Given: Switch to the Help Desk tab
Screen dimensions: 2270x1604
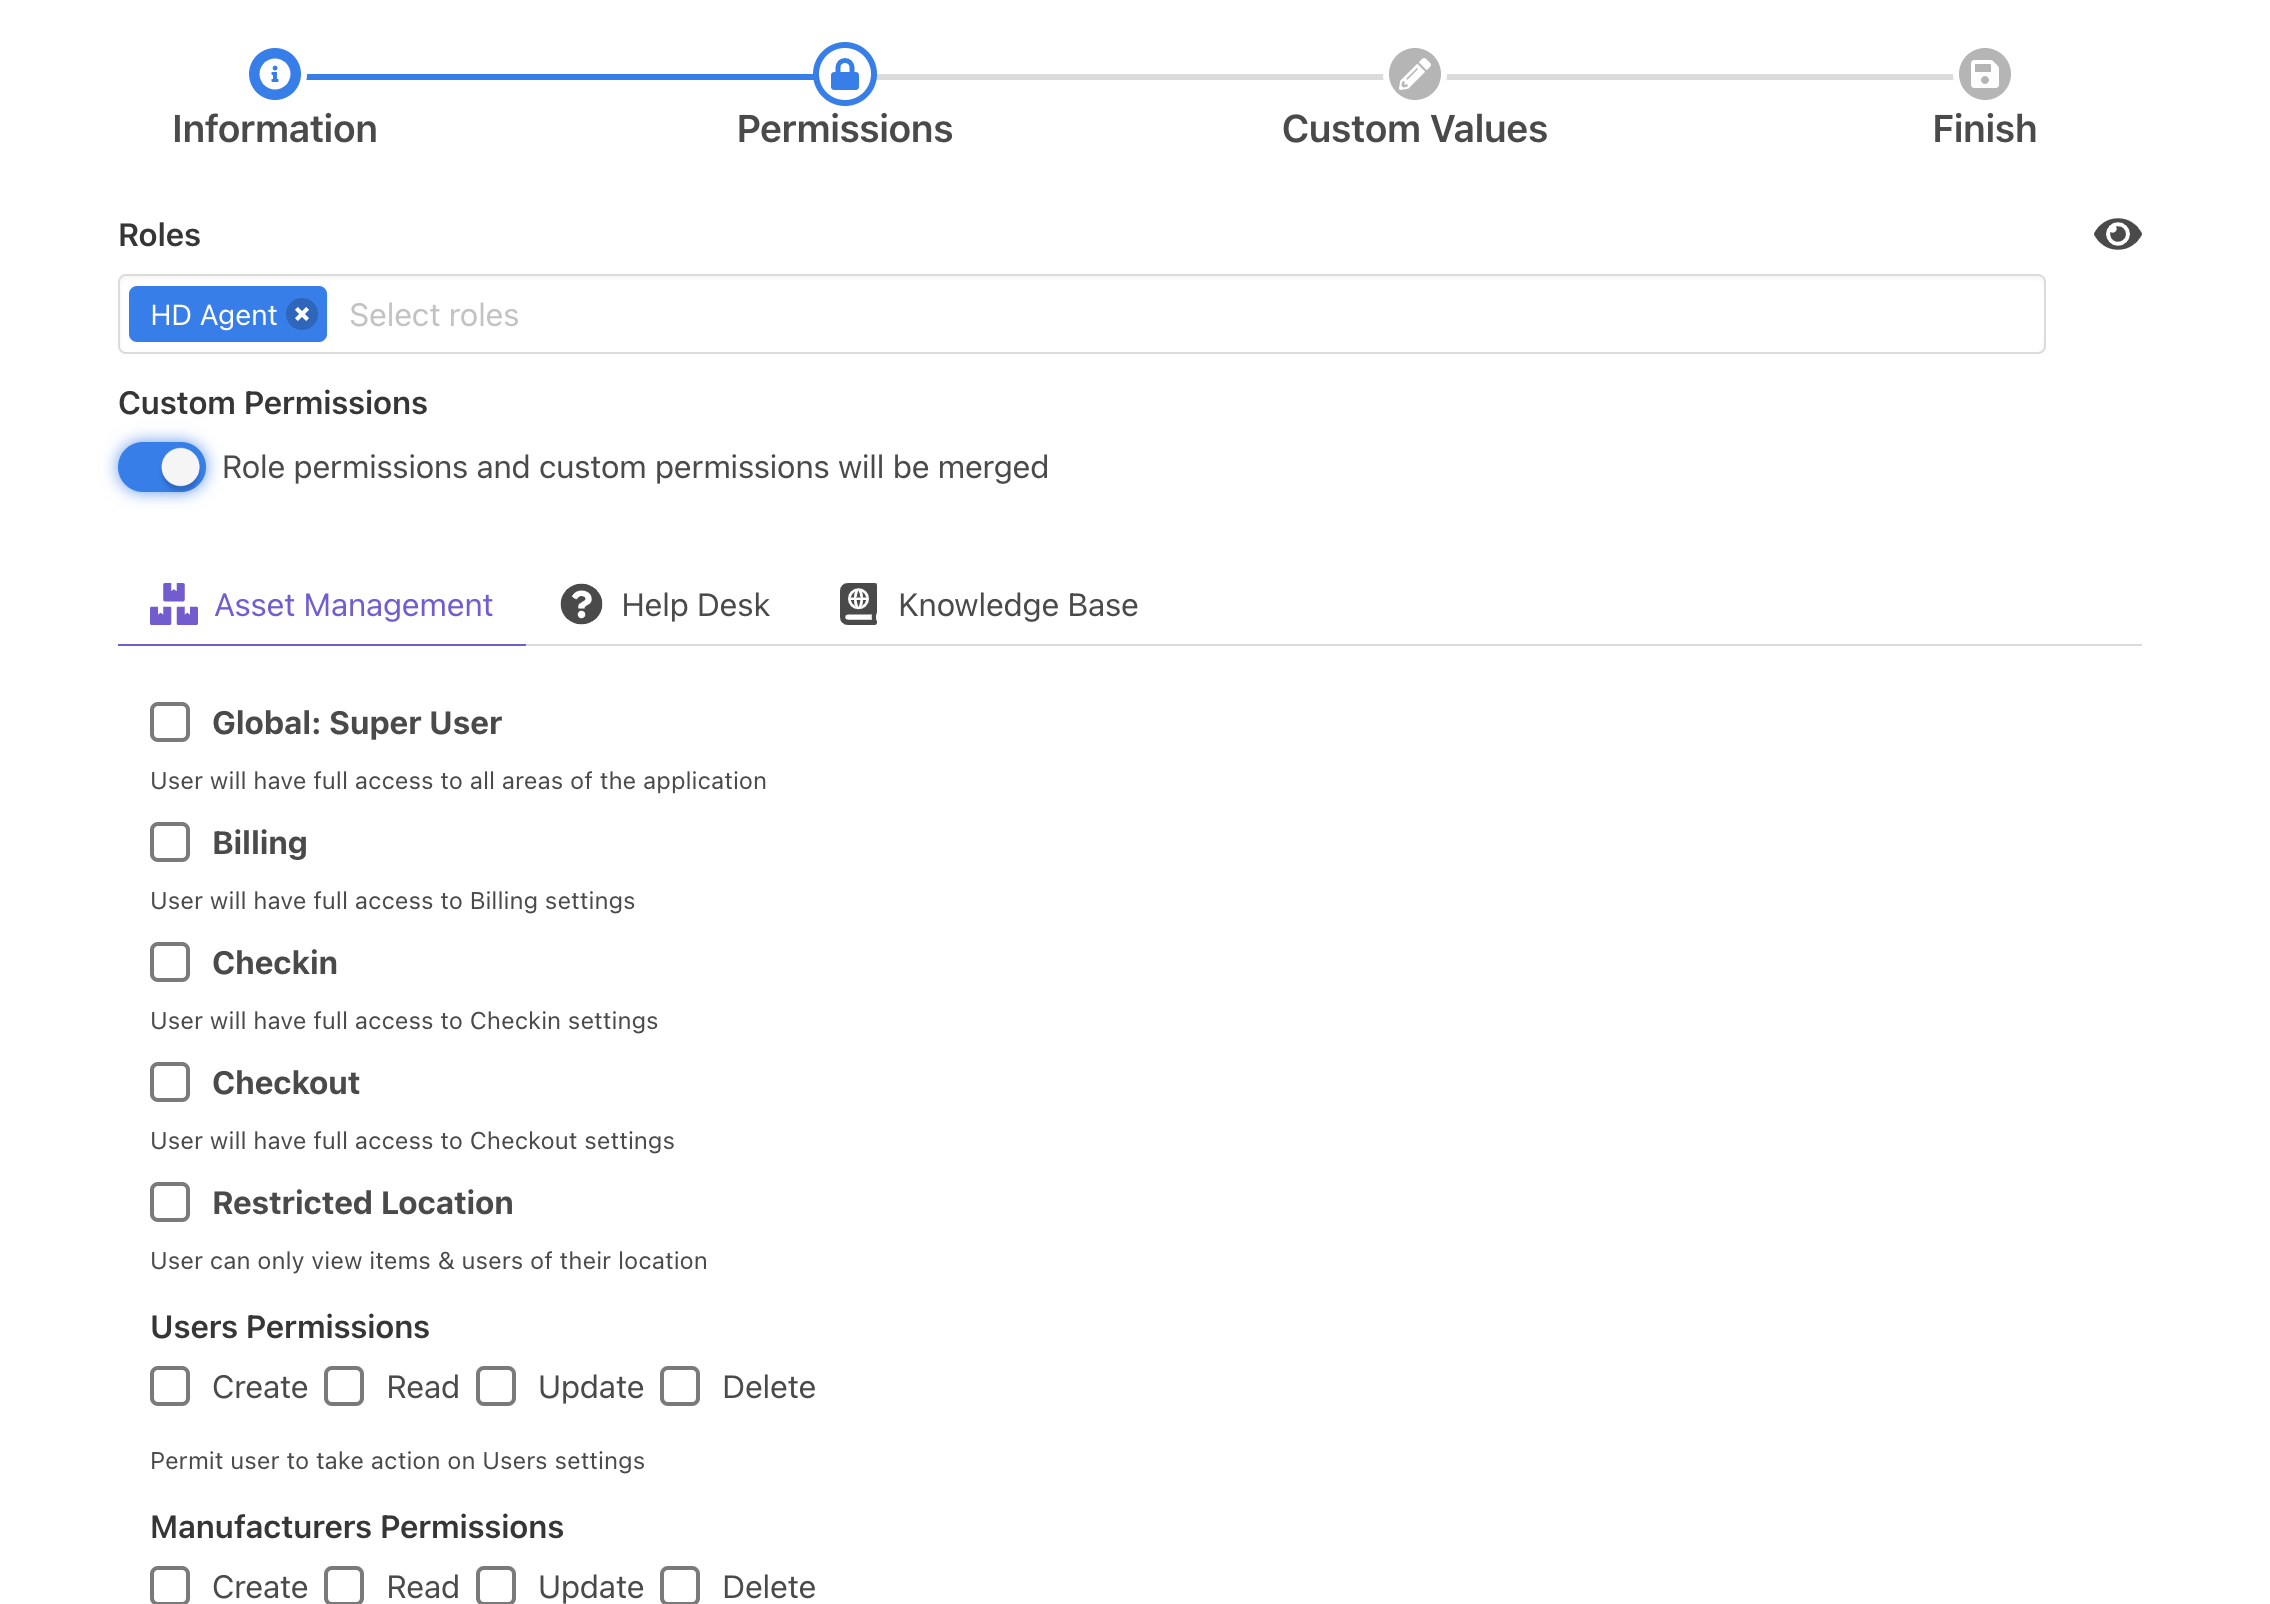Looking at the screenshot, I should [x=695, y=605].
